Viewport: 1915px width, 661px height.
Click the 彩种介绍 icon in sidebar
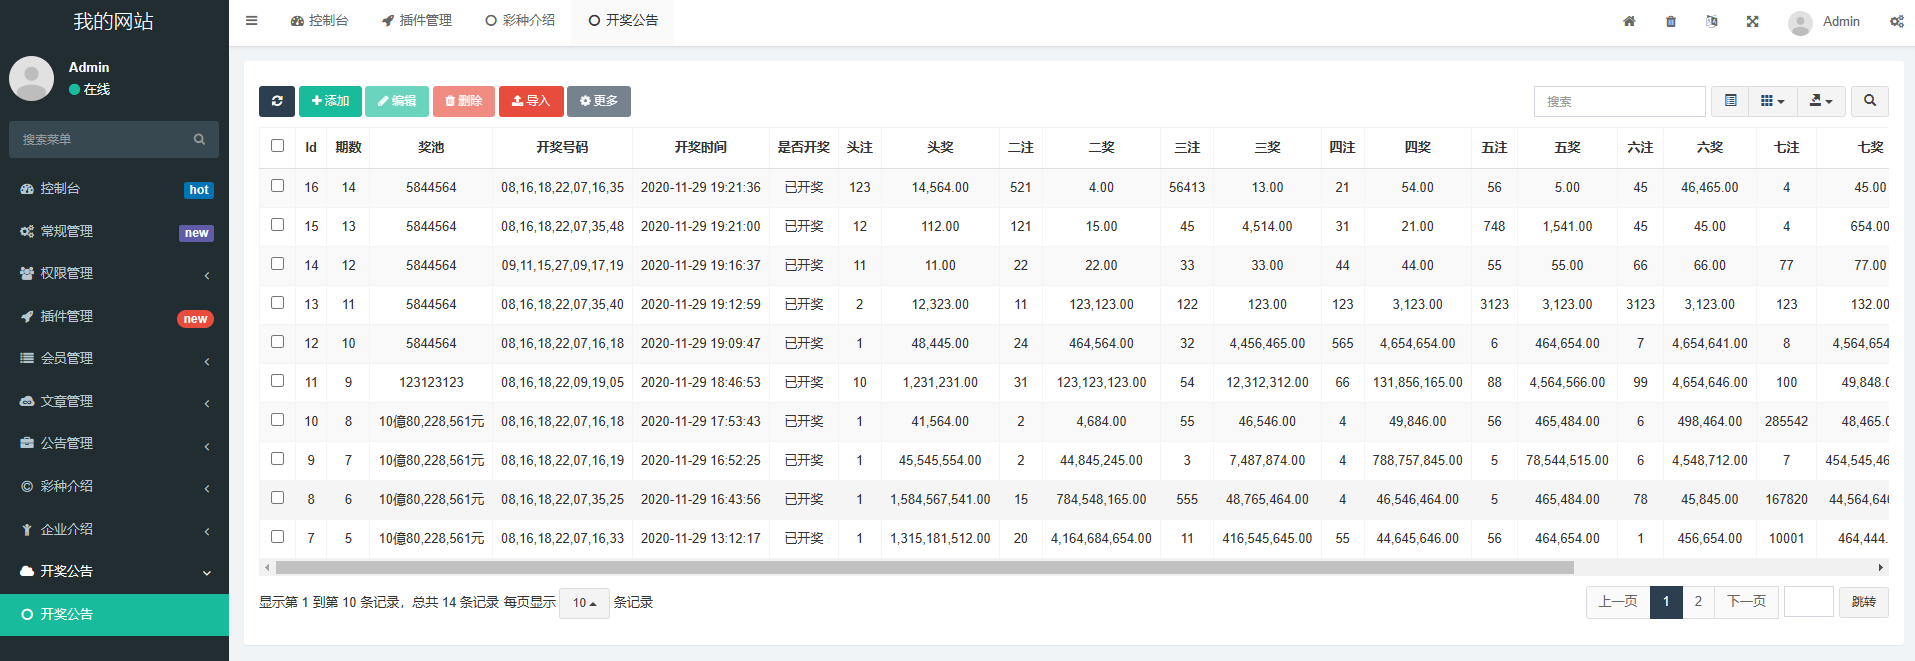point(27,486)
